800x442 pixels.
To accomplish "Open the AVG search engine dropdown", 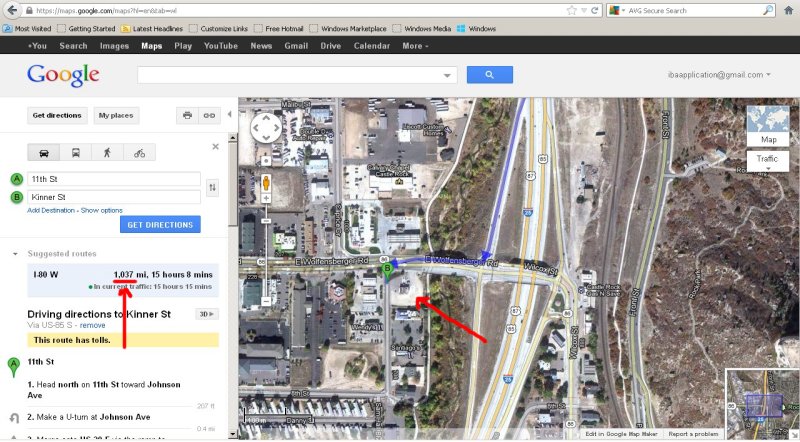I will (617, 10).
